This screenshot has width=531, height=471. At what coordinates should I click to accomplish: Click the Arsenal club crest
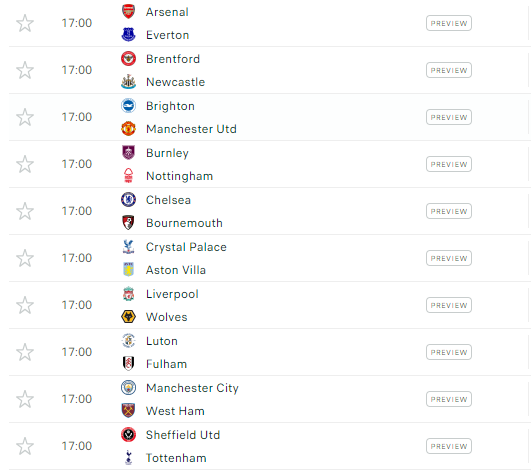tap(128, 12)
